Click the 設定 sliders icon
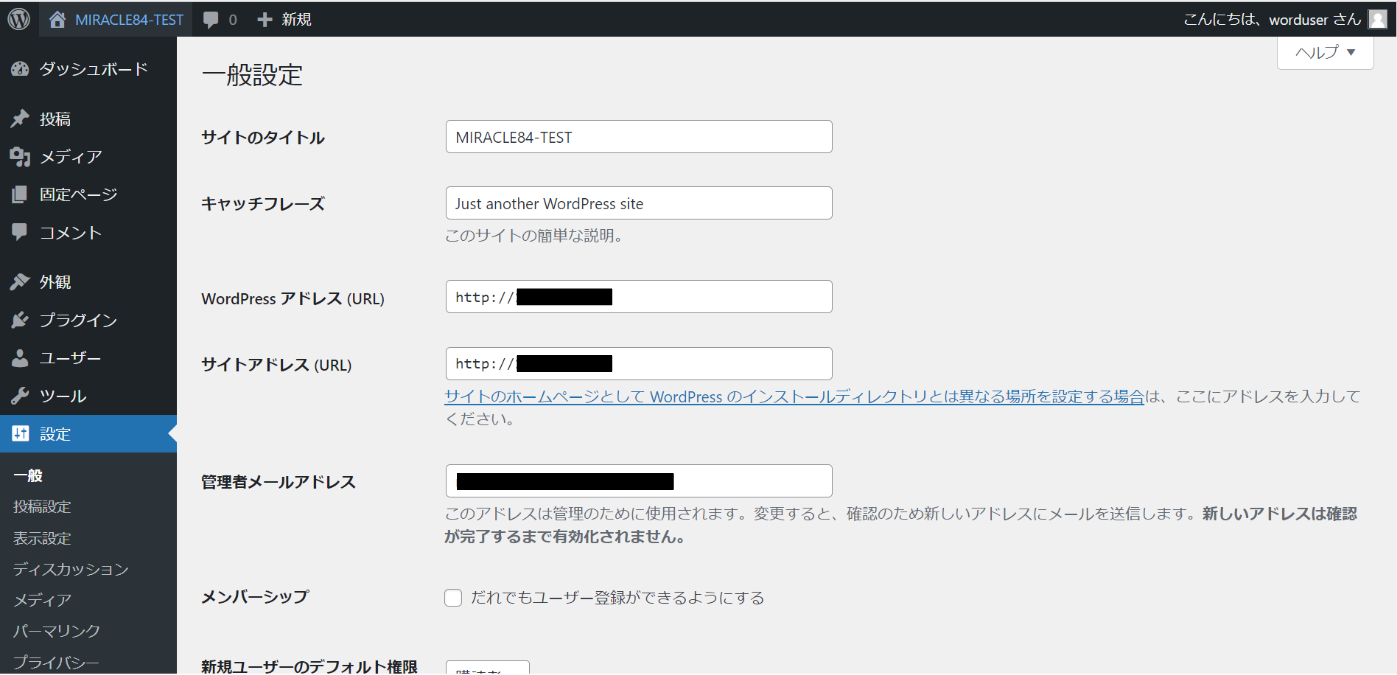This screenshot has width=1397, height=675. click(20, 434)
